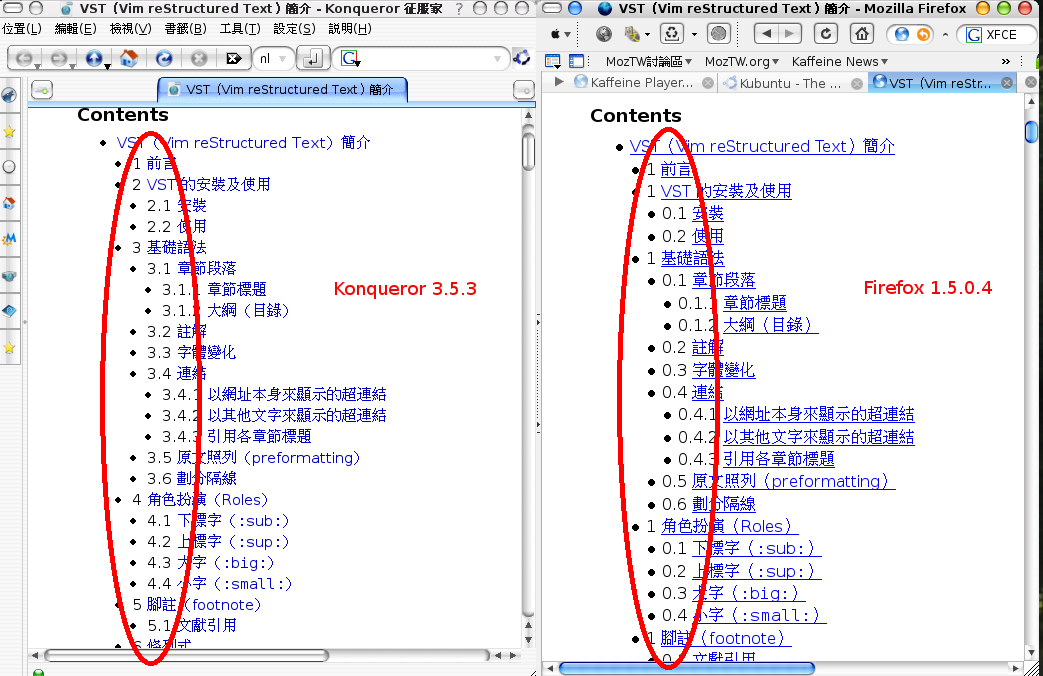Open the nl dropdown in Konqueror toolbar
1043x676 pixels.
[273, 58]
